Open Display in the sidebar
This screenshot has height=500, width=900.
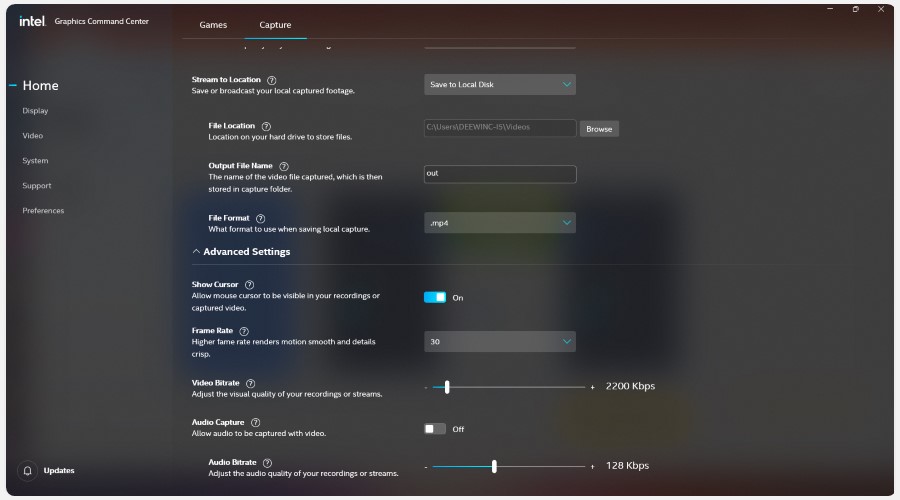(x=35, y=111)
